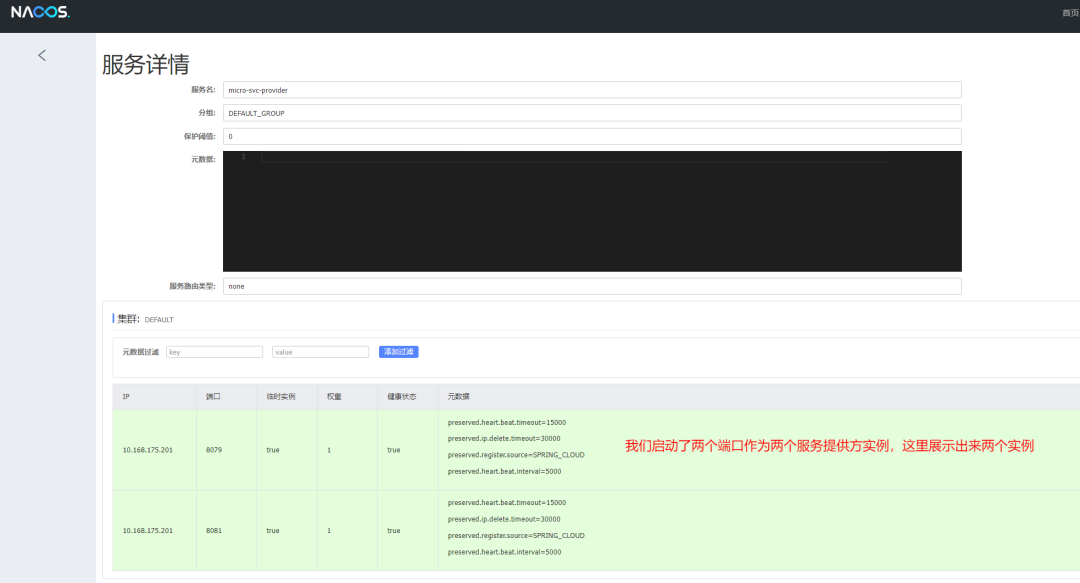This screenshot has height=583, width=1080.
Task: Click the metadata filter value input
Action: 320,352
